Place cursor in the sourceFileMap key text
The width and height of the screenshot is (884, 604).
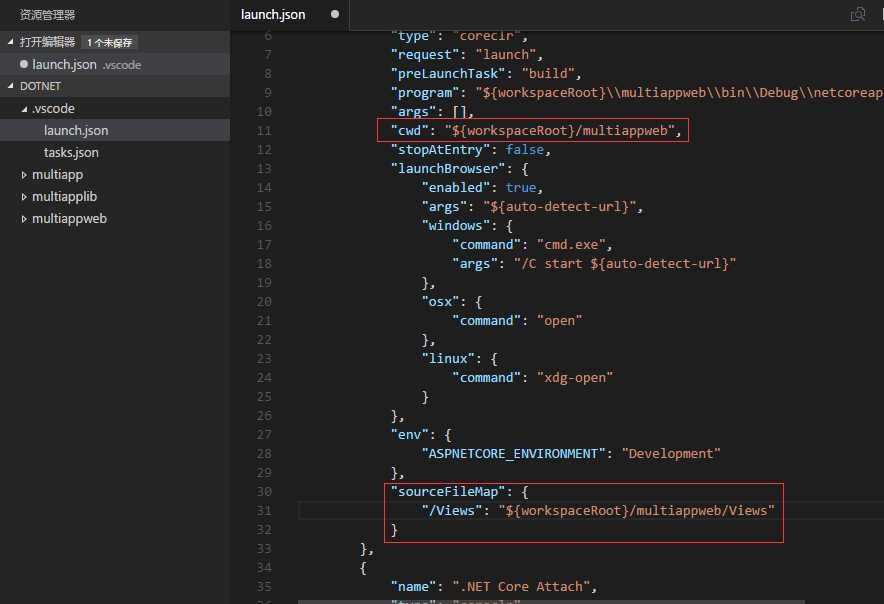point(448,492)
